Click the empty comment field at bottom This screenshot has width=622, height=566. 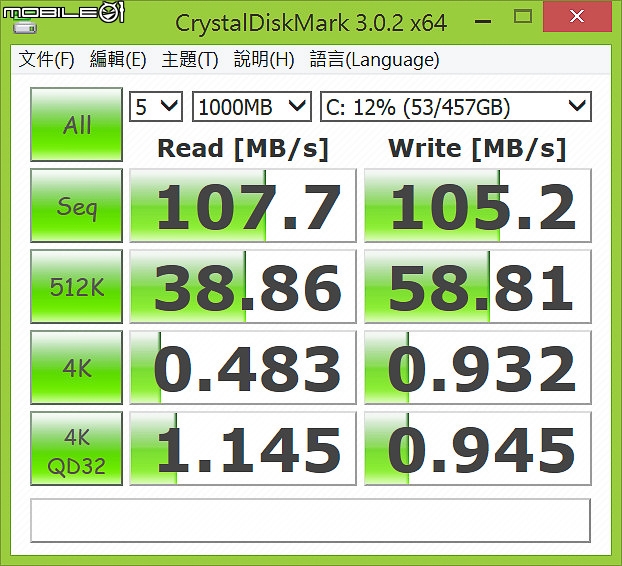311,520
